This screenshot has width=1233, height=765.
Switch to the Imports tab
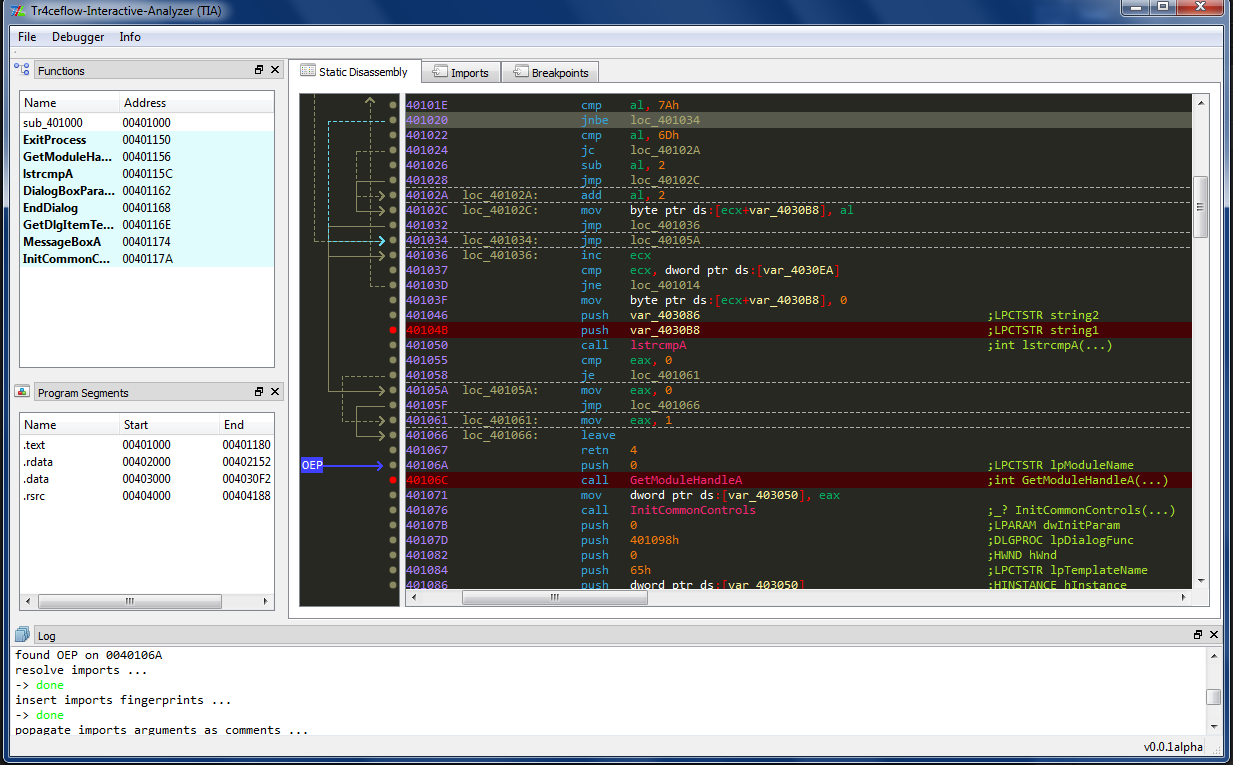pos(460,72)
